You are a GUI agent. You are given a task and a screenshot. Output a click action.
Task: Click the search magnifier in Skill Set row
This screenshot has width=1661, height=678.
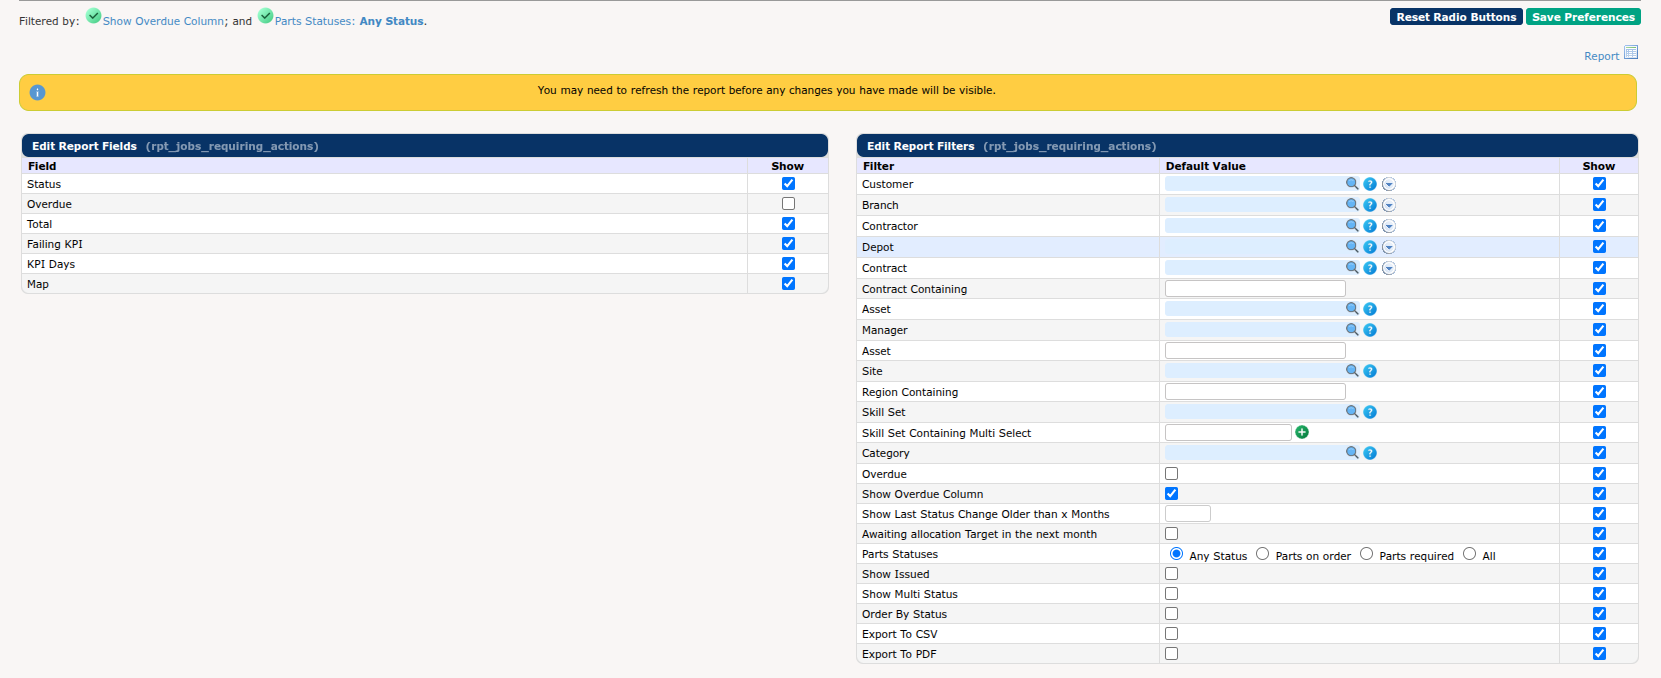pyautogui.click(x=1352, y=412)
